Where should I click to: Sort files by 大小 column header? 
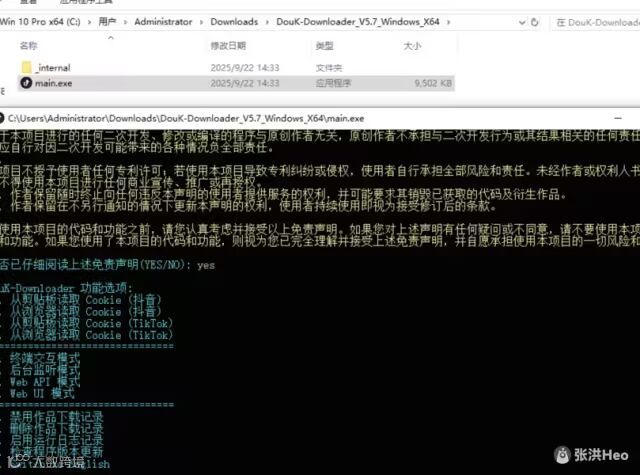pyautogui.click(x=412, y=46)
